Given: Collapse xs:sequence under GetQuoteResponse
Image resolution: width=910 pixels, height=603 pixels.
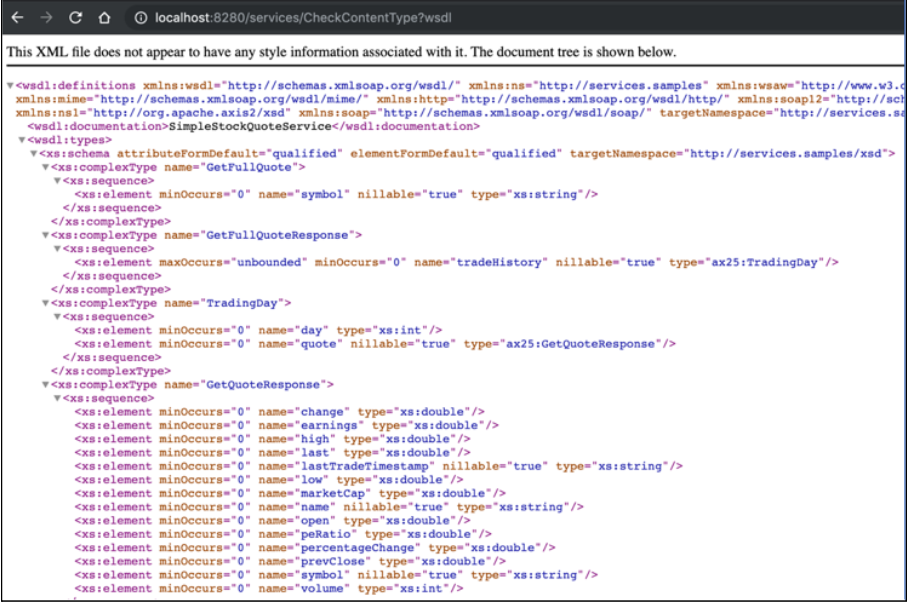Looking at the screenshot, I should click(x=57, y=398).
